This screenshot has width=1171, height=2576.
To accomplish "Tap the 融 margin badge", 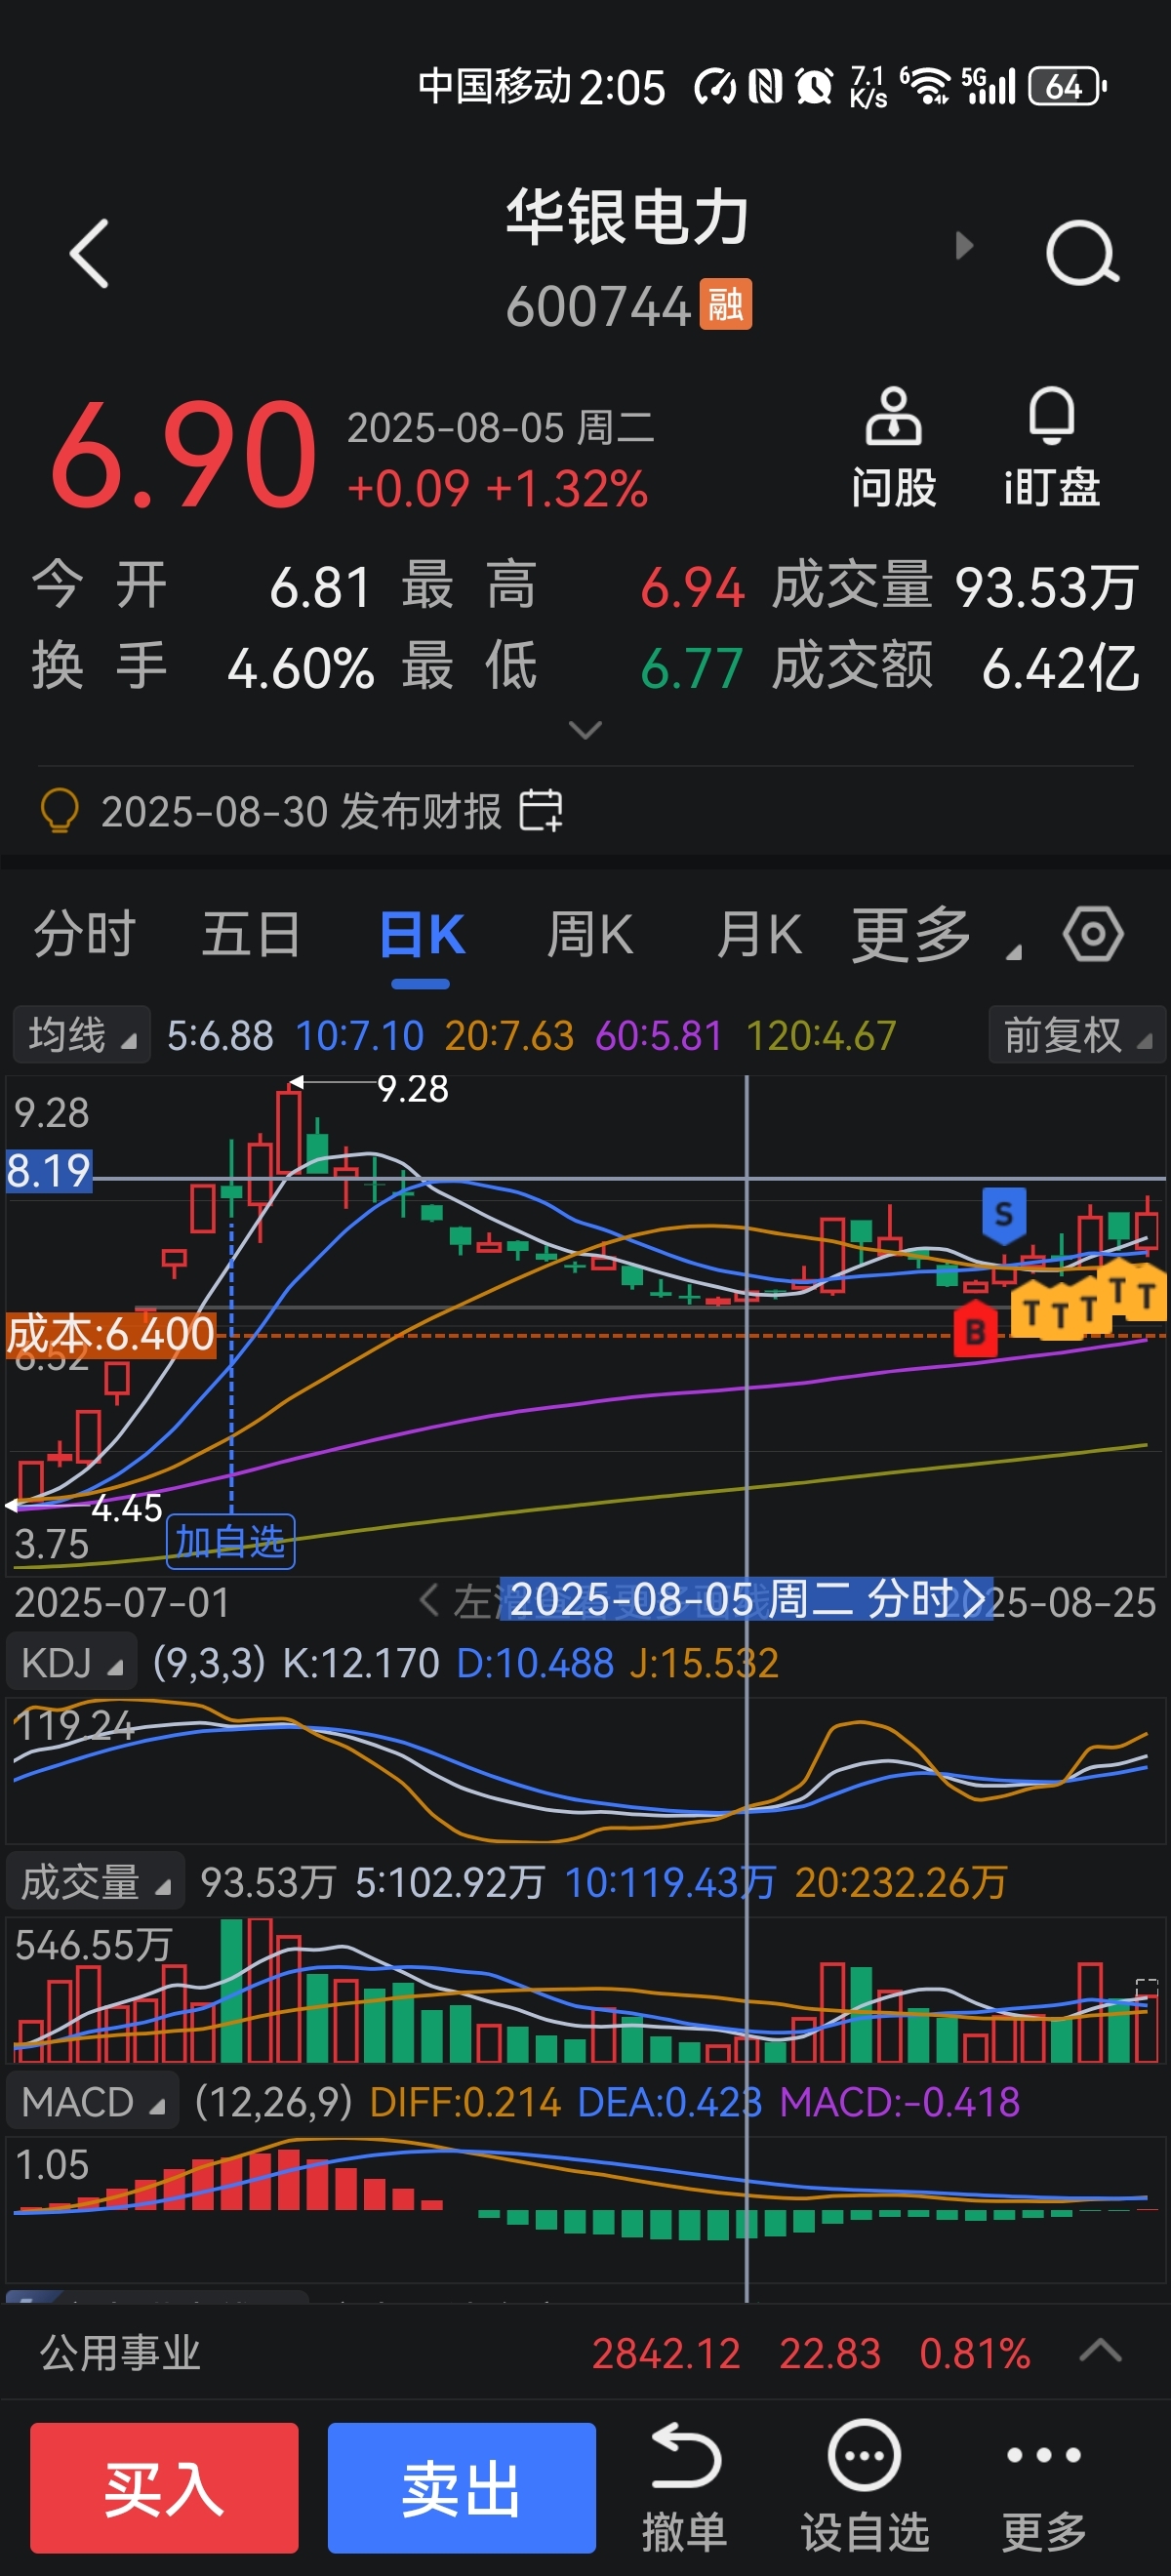I will click(725, 305).
